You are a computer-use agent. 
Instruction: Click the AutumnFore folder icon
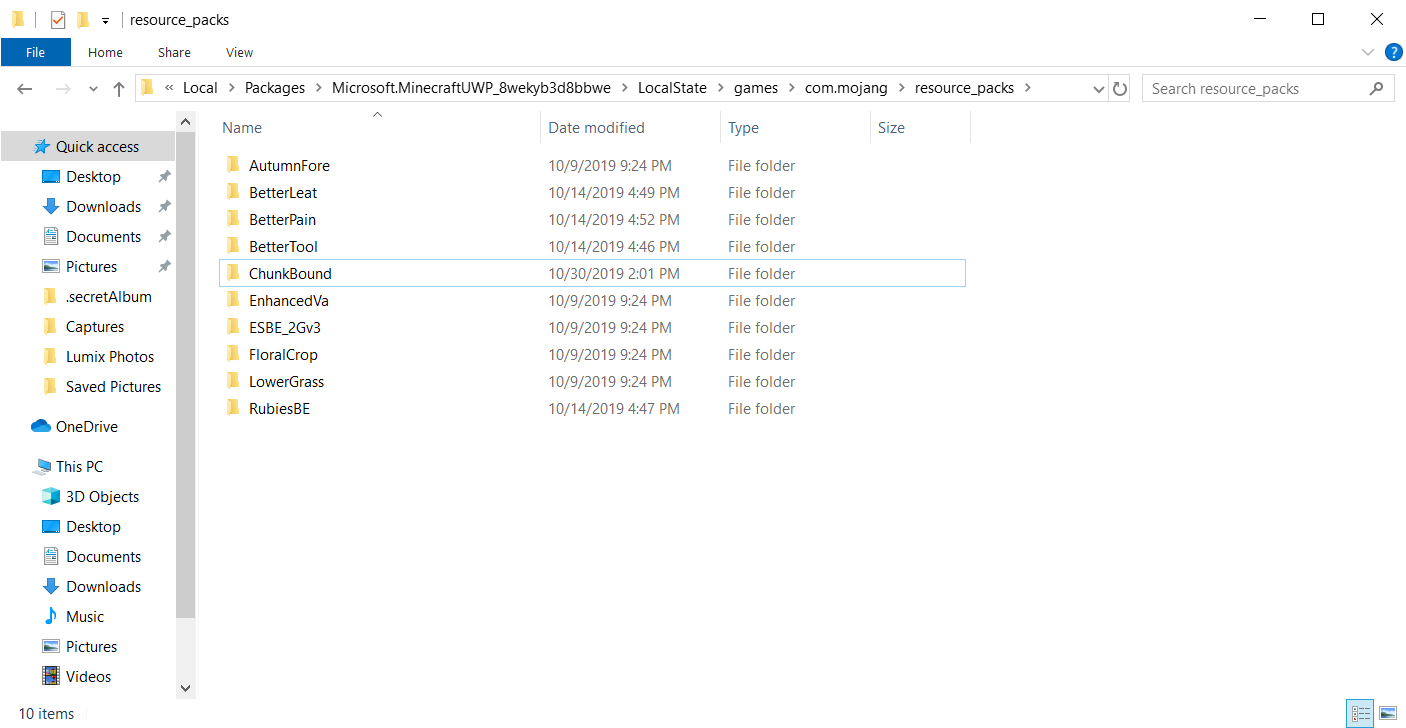pos(233,165)
